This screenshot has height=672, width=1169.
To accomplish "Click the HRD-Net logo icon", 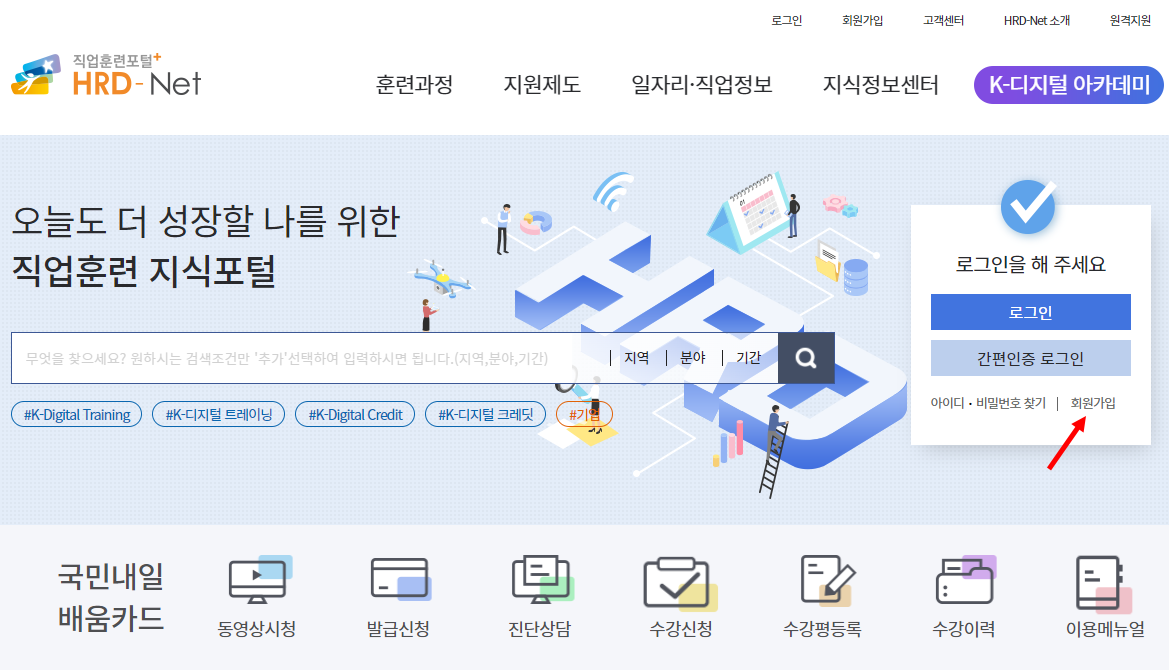I will tap(36, 75).
